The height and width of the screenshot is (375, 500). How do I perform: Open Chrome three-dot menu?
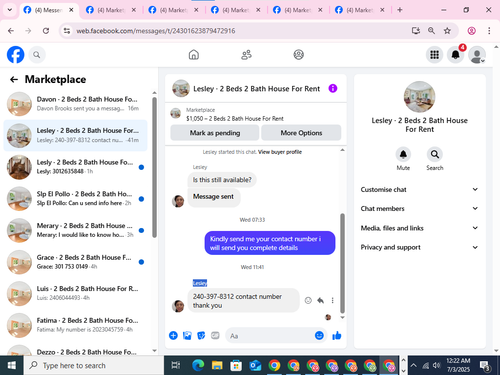(x=489, y=31)
